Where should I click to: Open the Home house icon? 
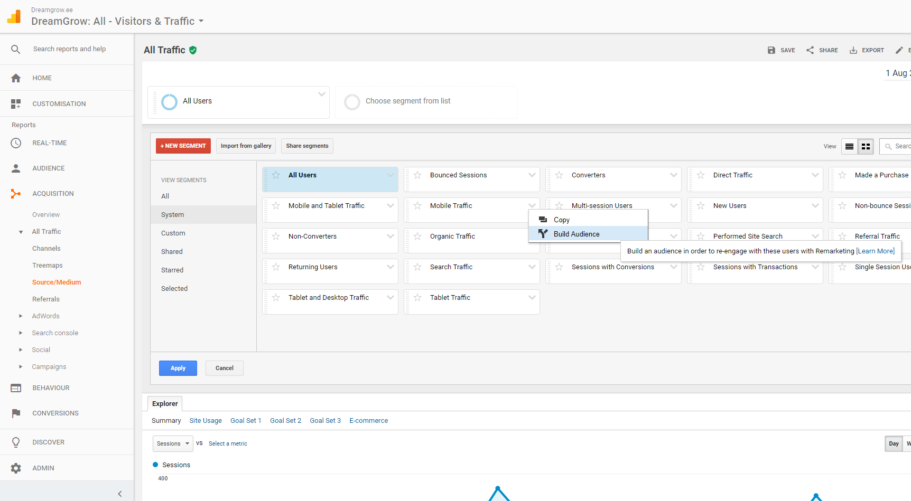pyautogui.click(x=16, y=78)
